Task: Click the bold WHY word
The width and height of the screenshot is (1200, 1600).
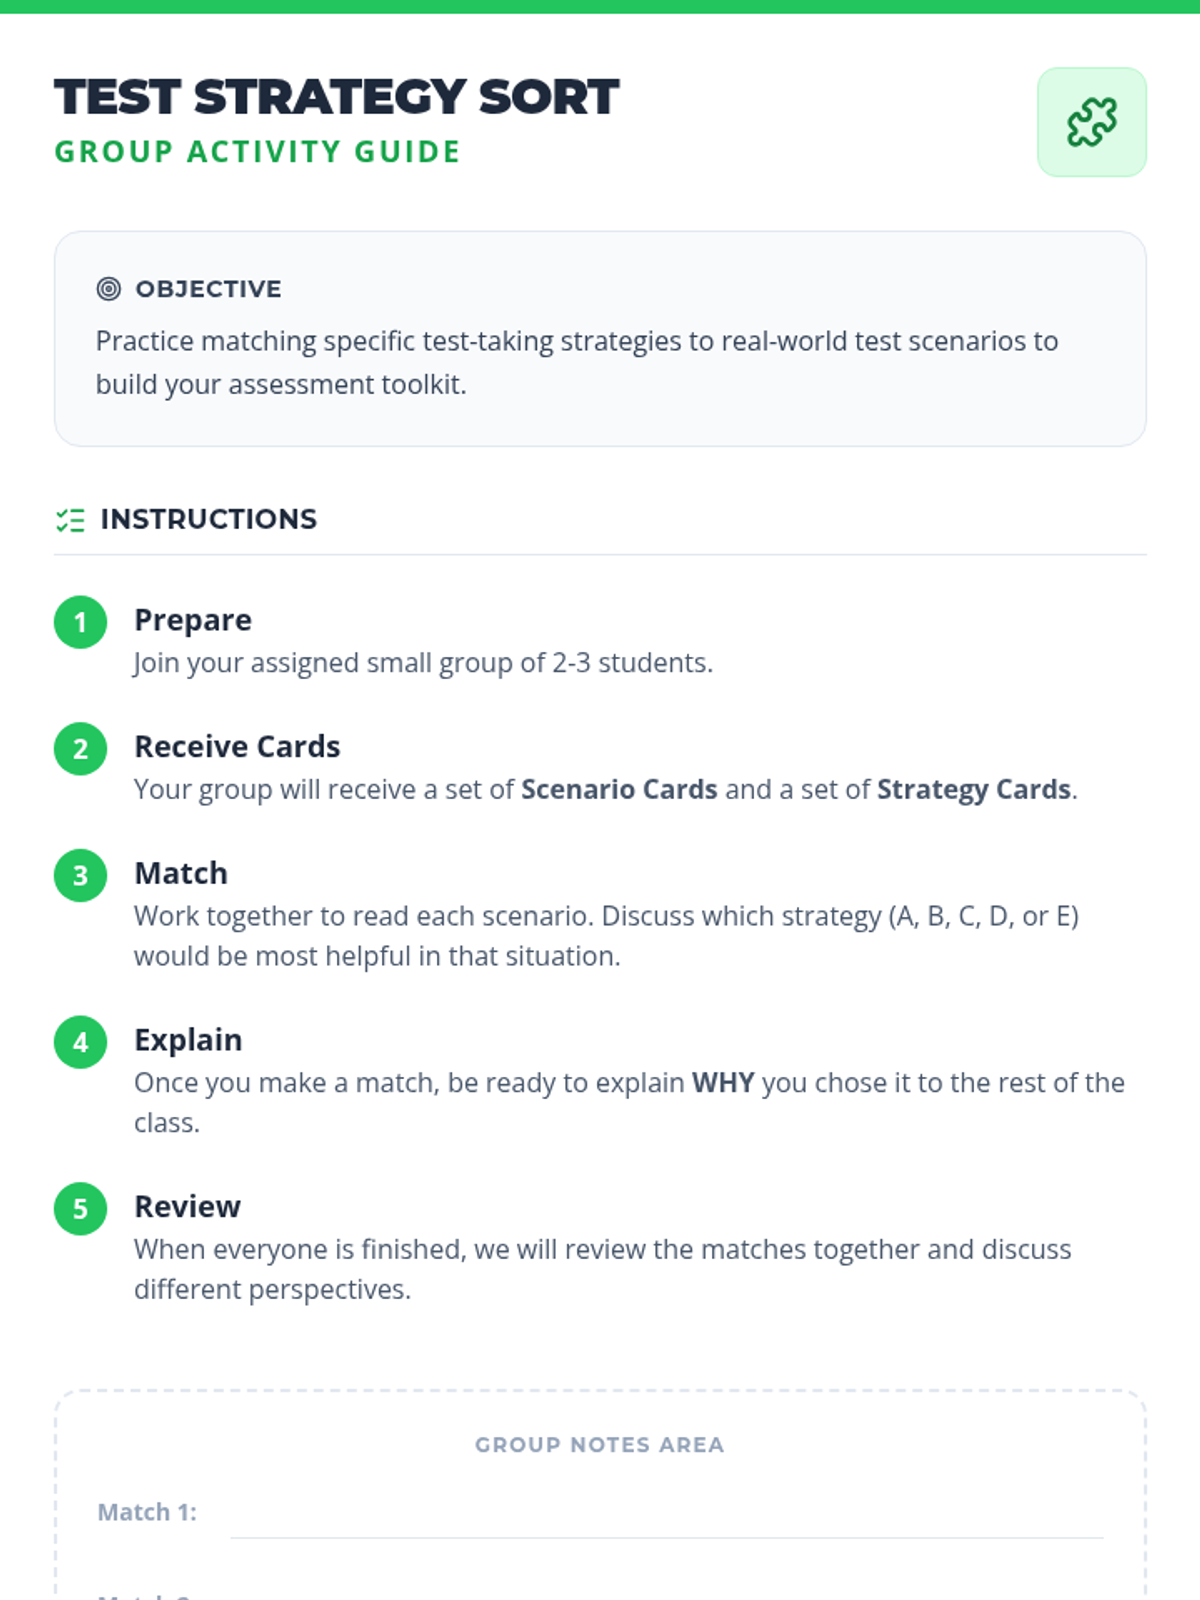Action: point(723,1083)
